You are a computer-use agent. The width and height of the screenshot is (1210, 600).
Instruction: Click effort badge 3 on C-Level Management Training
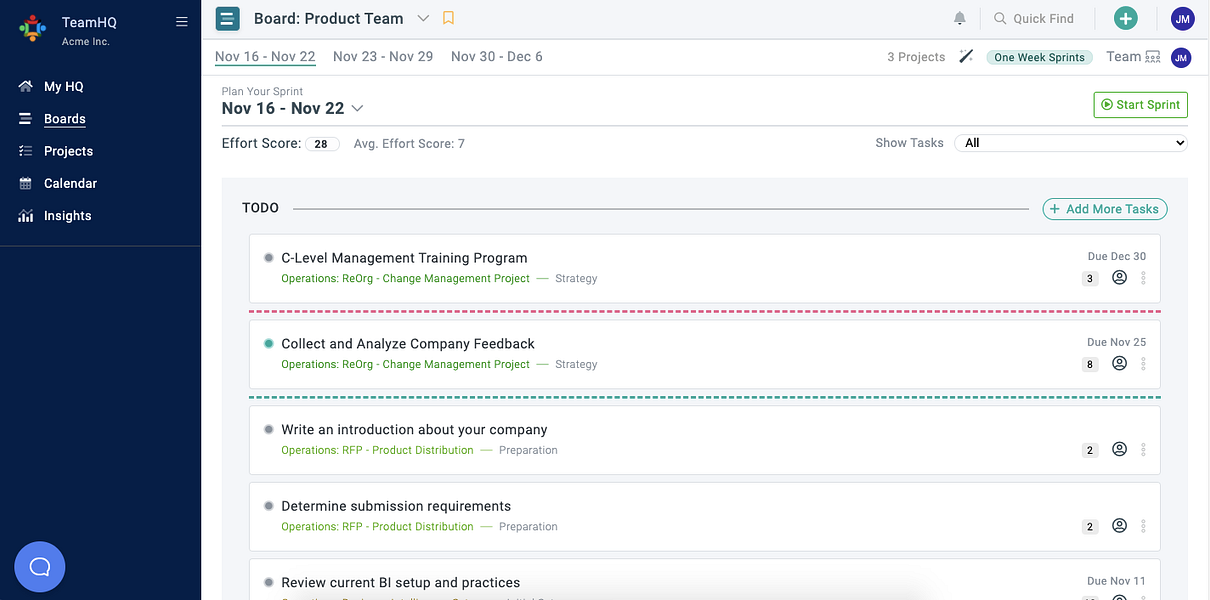[1090, 279]
